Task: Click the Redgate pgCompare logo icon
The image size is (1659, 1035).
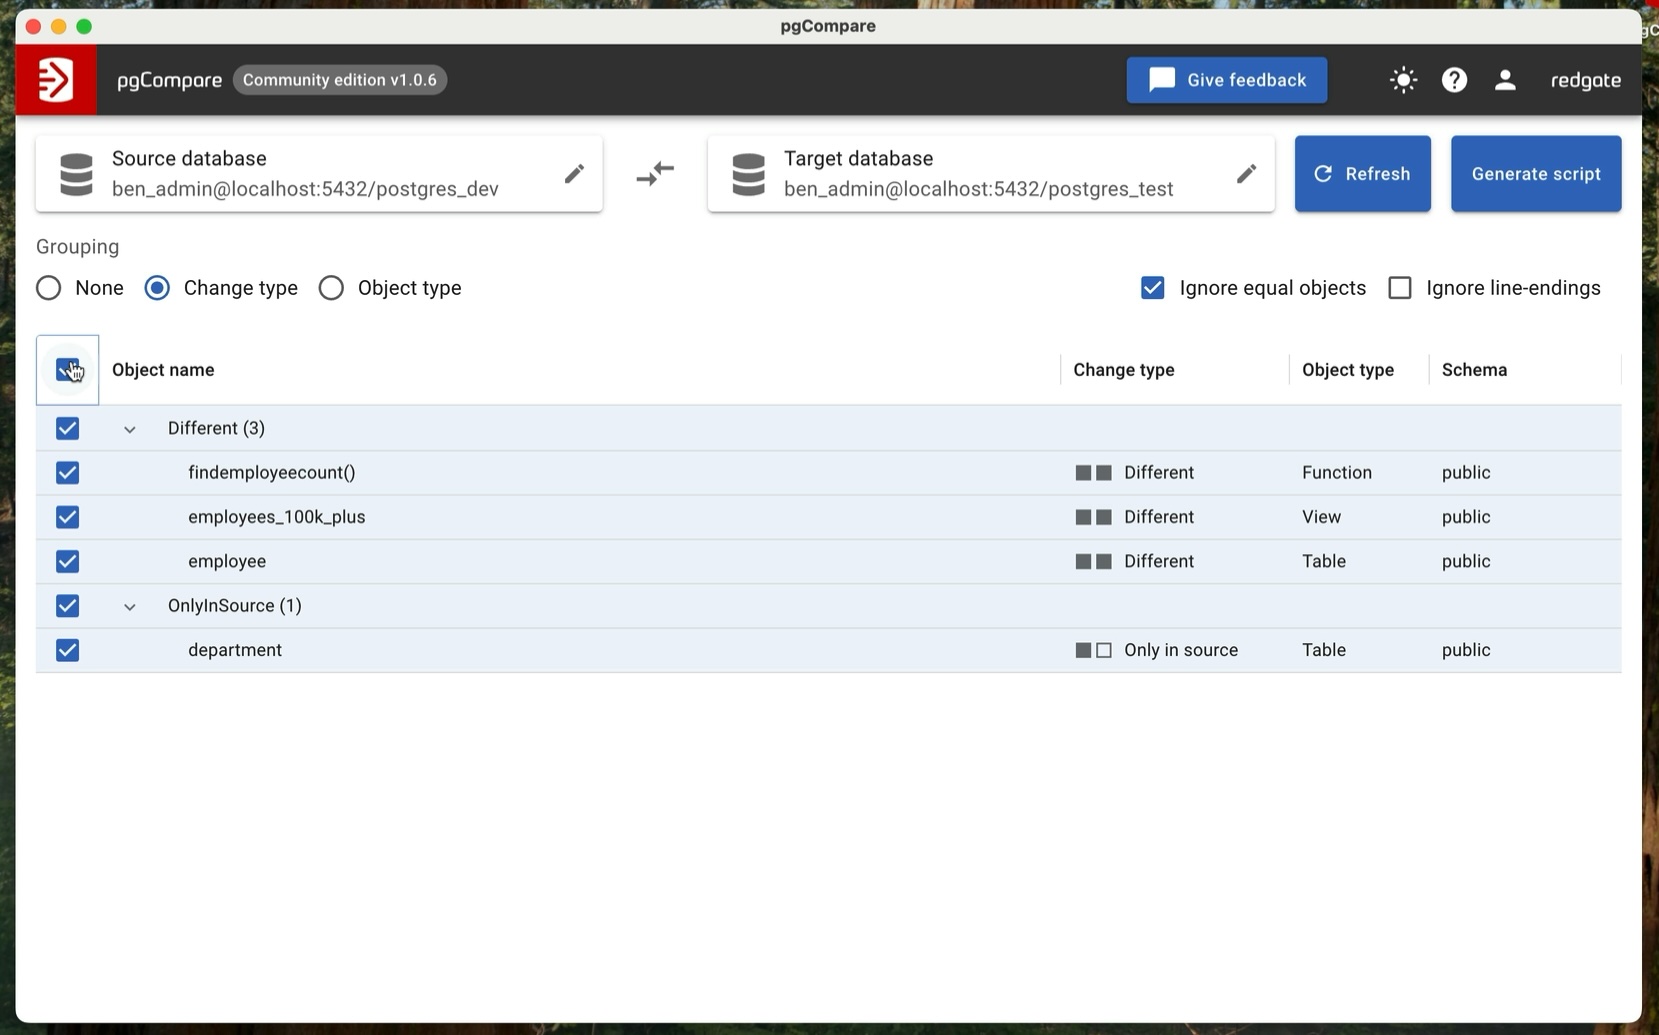Action: point(56,80)
